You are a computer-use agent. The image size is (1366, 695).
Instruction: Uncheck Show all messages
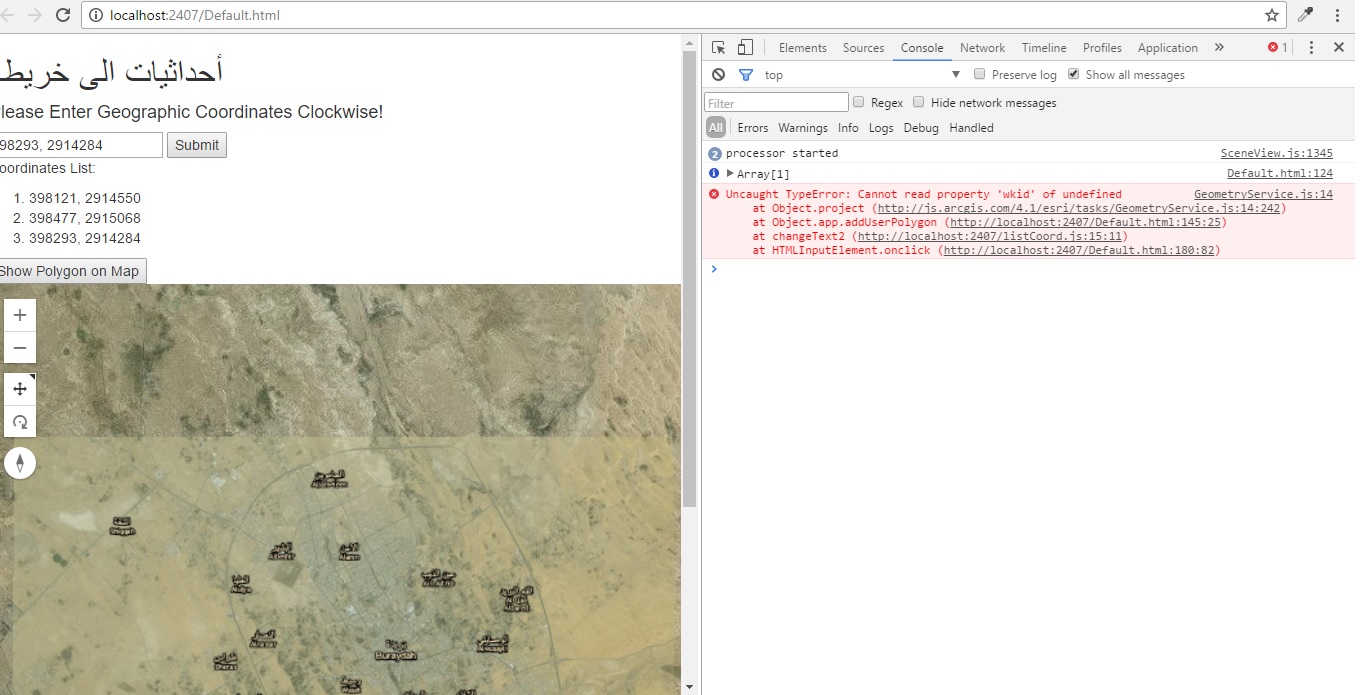pyautogui.click(x=1074, y=74)
